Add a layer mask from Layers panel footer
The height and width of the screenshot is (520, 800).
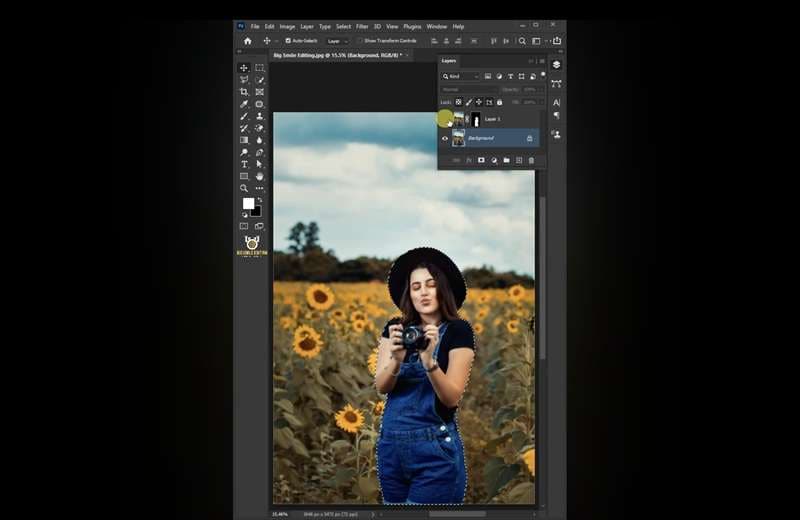coord(481,160)
